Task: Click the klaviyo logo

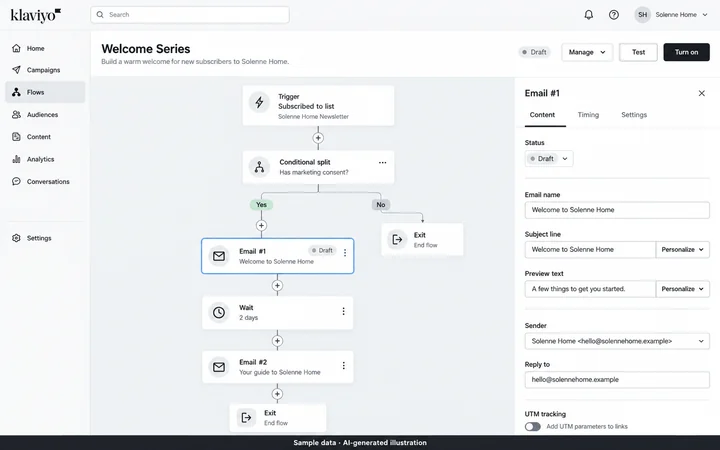Action: [x=36, y=15]
